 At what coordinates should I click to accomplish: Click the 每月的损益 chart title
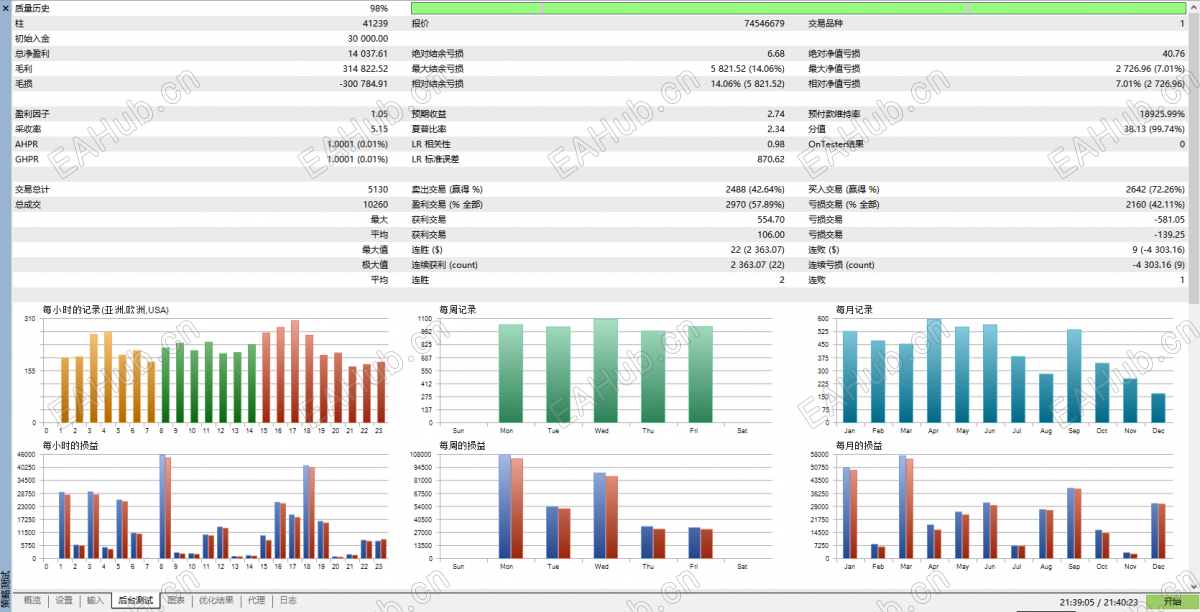[859, 445]
